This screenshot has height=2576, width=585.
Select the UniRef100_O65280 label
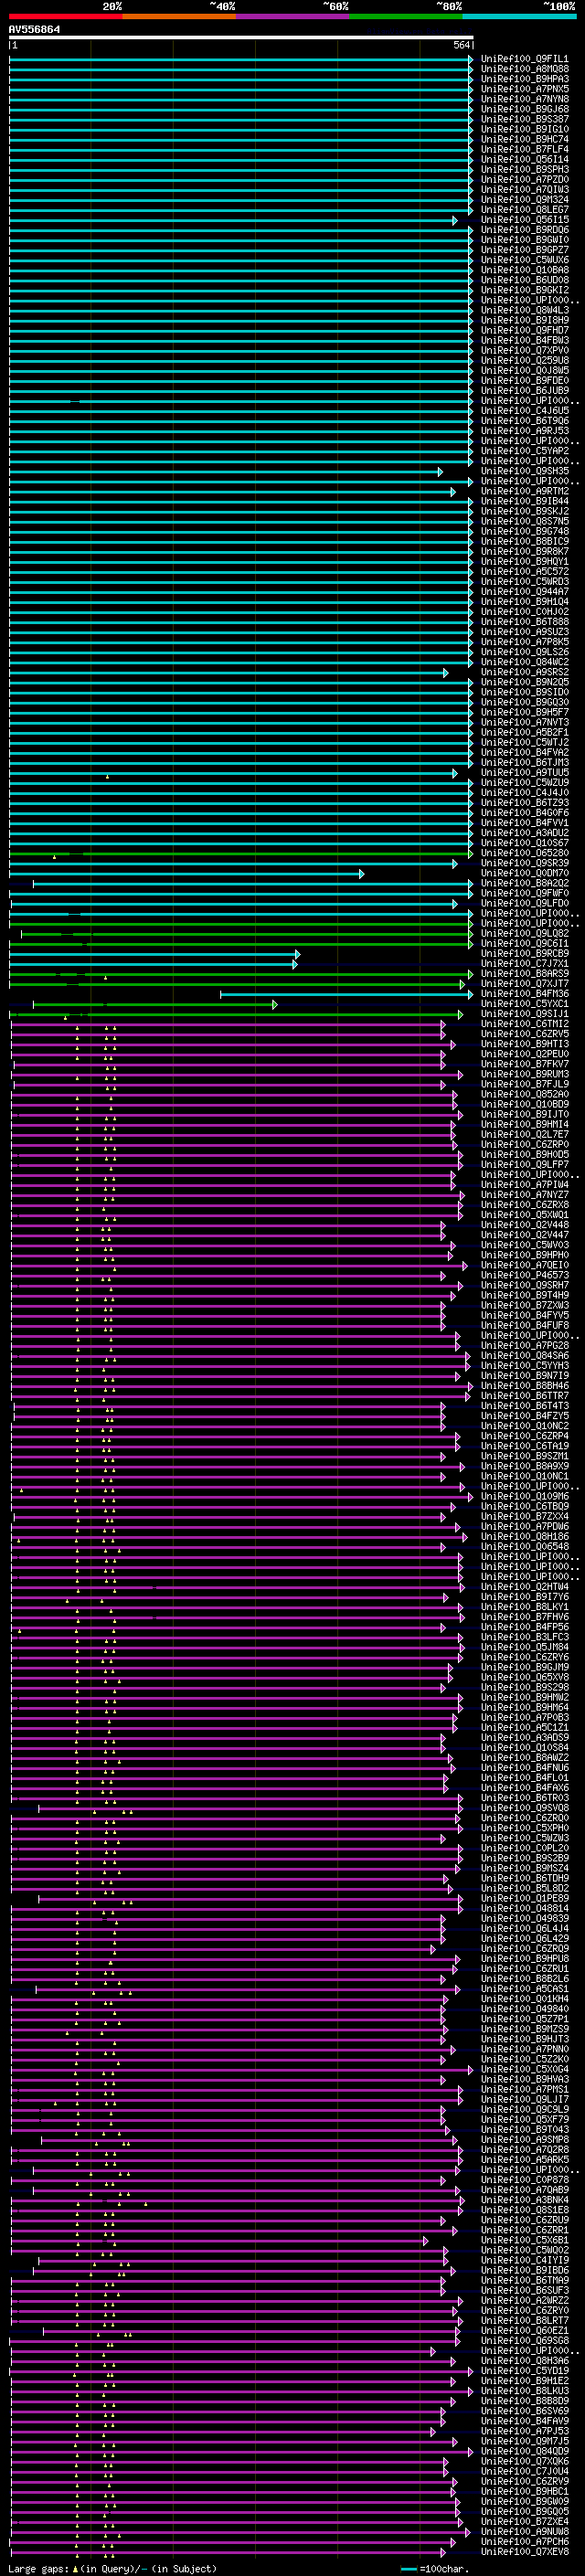525,853
